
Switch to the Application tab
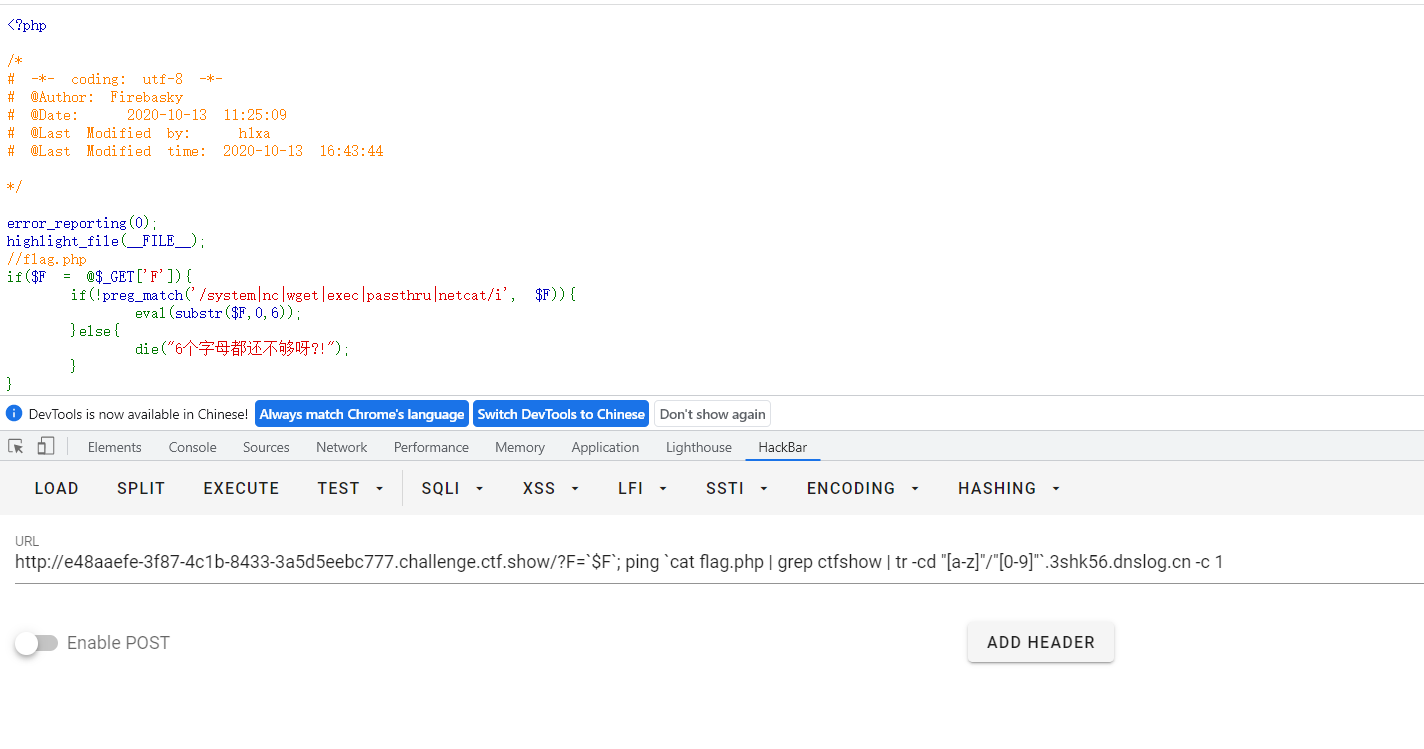coord(605,447)
